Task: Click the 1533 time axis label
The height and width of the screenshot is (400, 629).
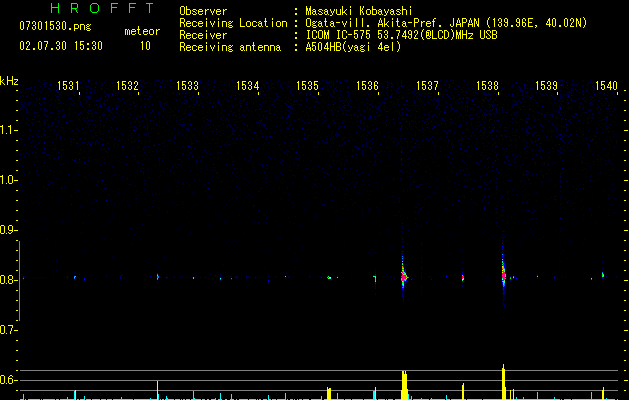Action: [187, 85]
